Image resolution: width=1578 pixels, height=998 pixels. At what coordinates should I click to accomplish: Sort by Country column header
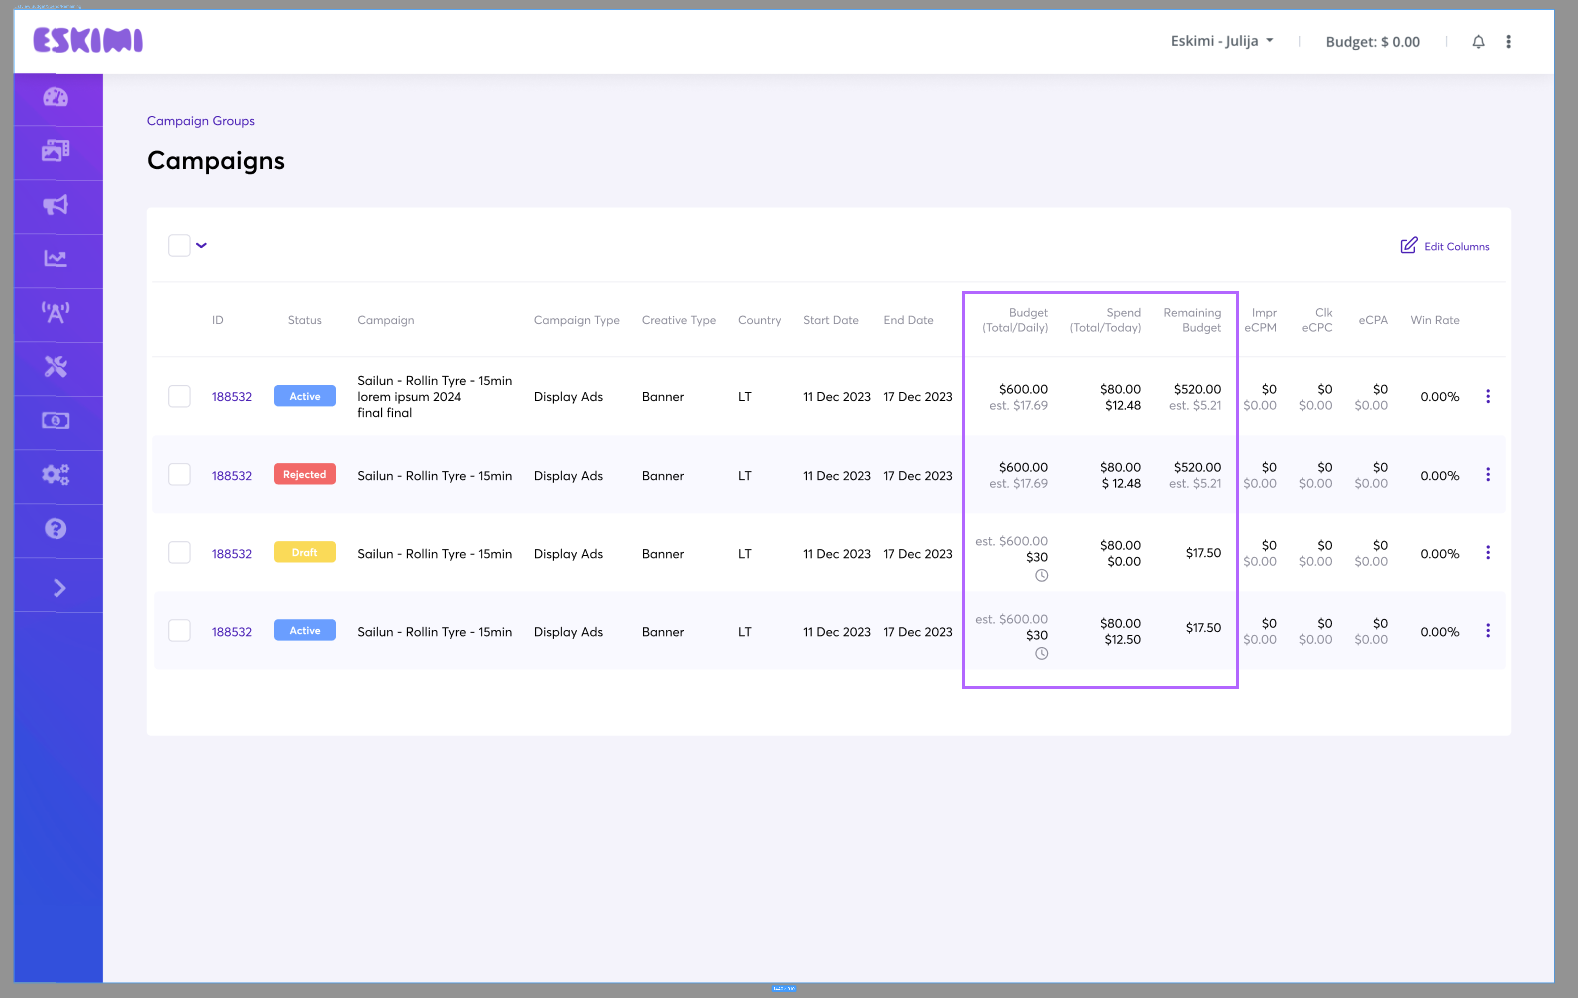coord(760,320)
